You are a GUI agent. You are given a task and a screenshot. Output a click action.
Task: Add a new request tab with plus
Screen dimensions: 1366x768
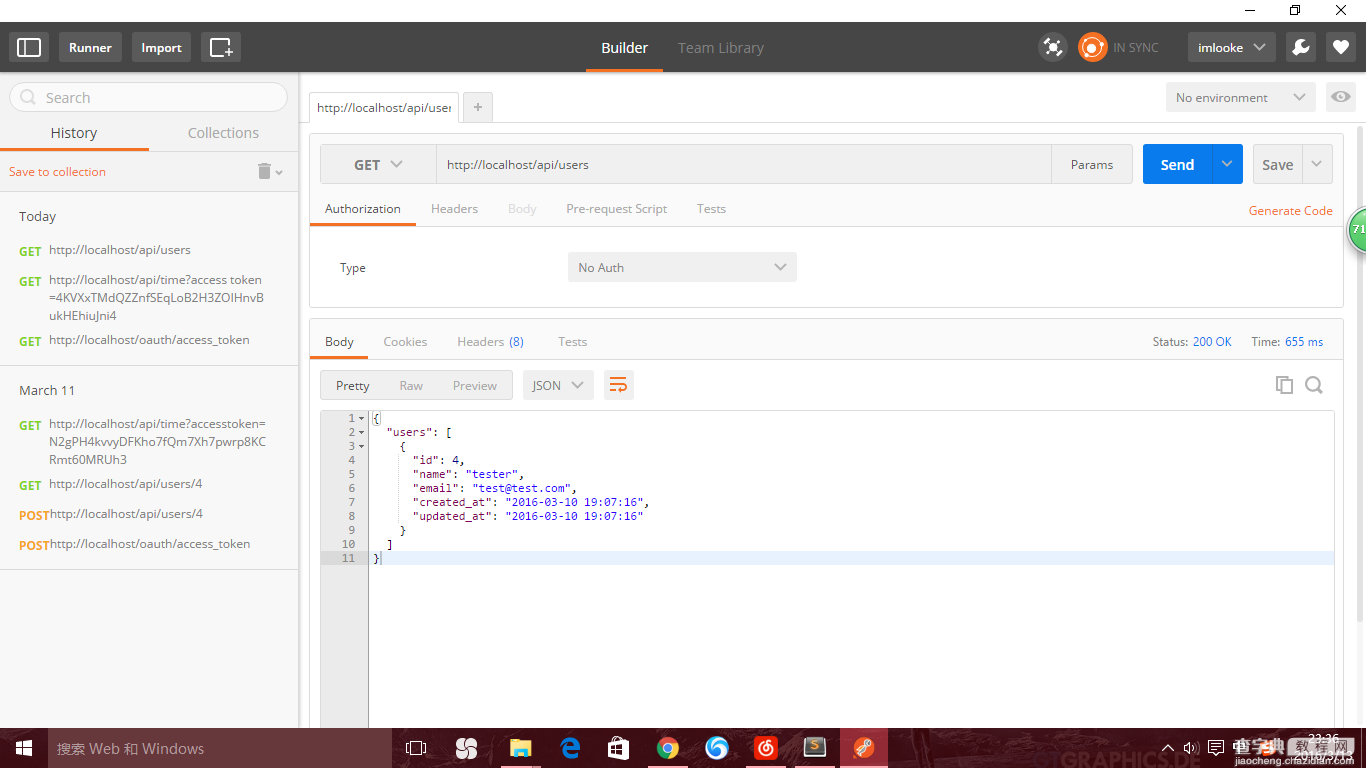(x=478, y=107)
